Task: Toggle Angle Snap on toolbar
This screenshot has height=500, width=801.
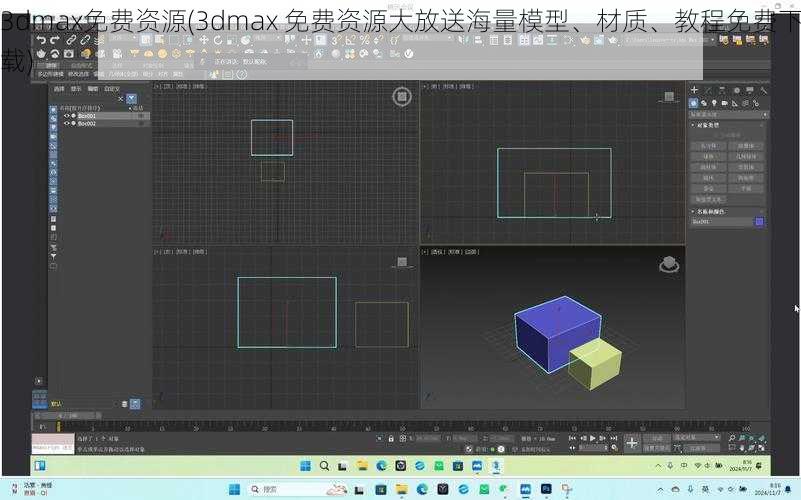Action: pyautogui.click(x=350, y=40)
